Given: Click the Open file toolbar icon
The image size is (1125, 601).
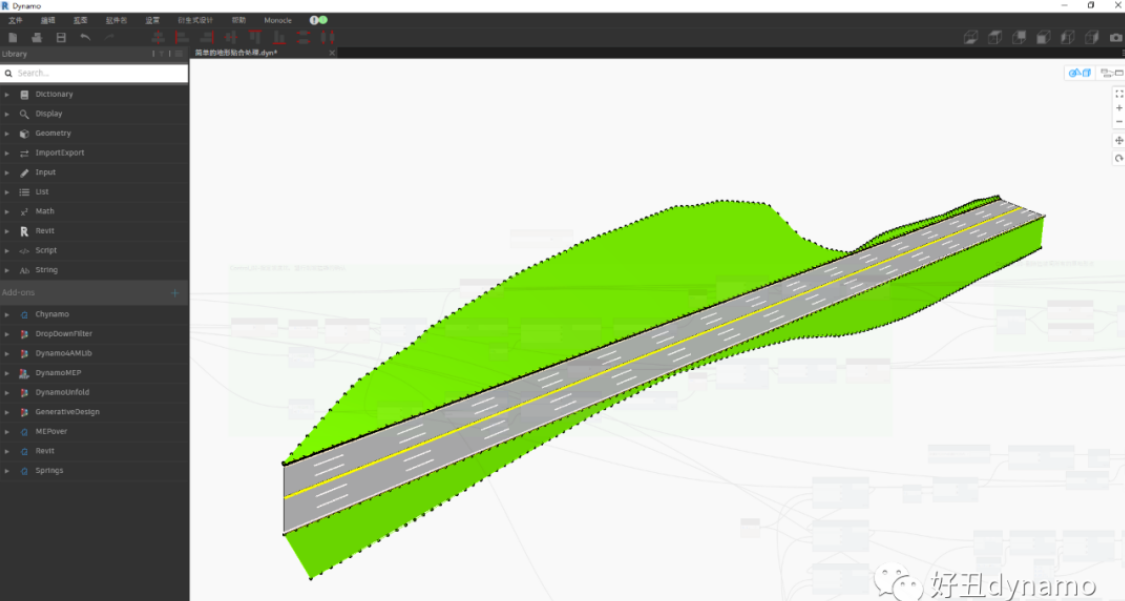Looking at the screenshot, I should pos(37,37).
